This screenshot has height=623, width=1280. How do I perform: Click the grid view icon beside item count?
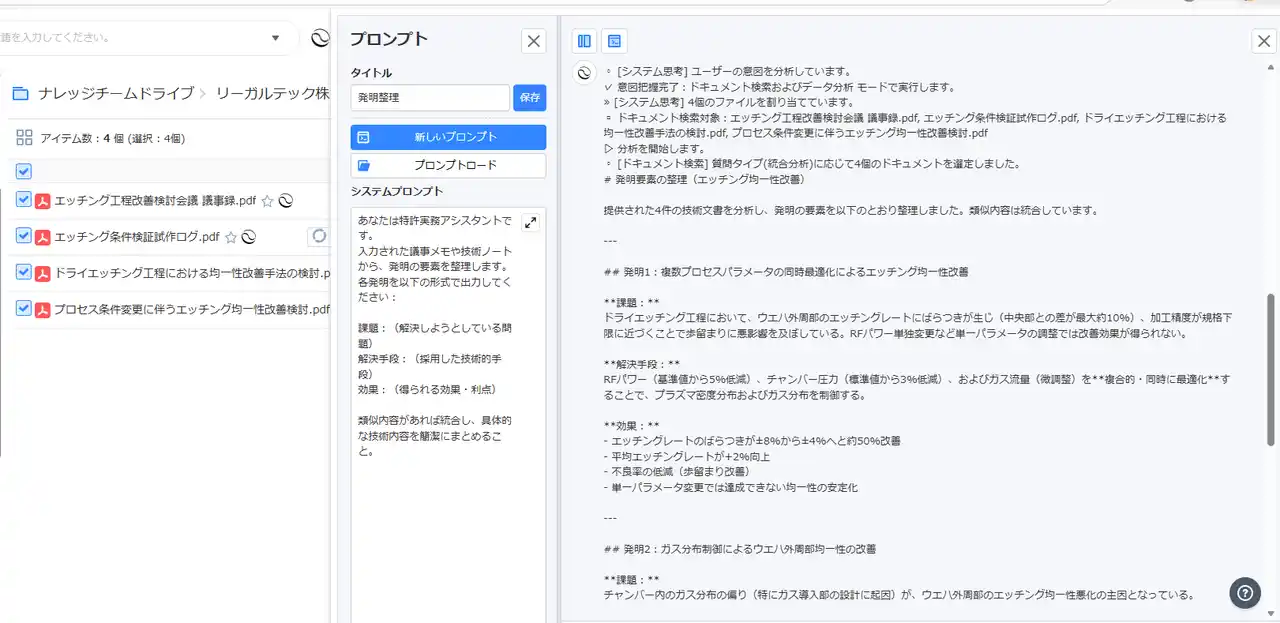pyautogui.click(x=24, y=138)
